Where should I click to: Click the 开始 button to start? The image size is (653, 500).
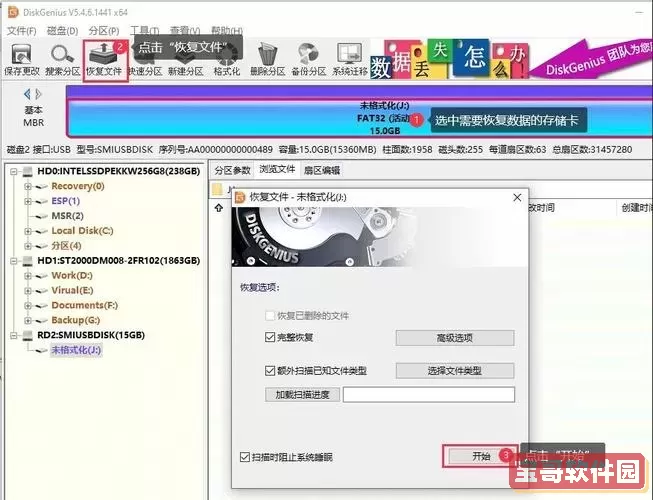[x=481, y=456]
